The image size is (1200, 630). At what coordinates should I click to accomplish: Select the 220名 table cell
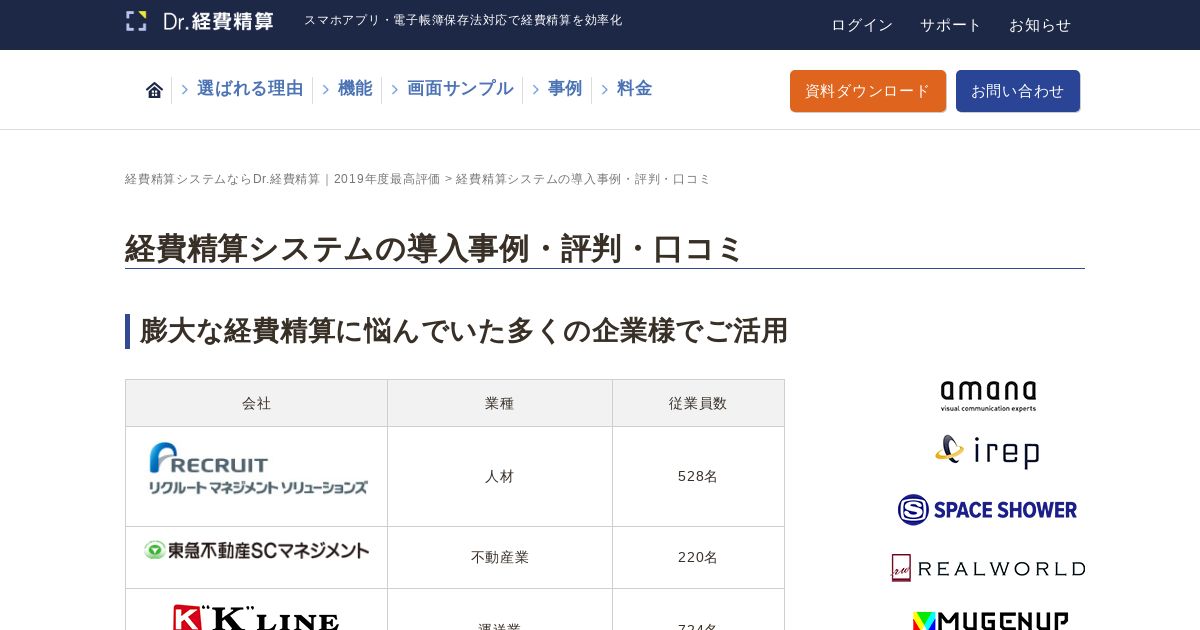point(698,558)
